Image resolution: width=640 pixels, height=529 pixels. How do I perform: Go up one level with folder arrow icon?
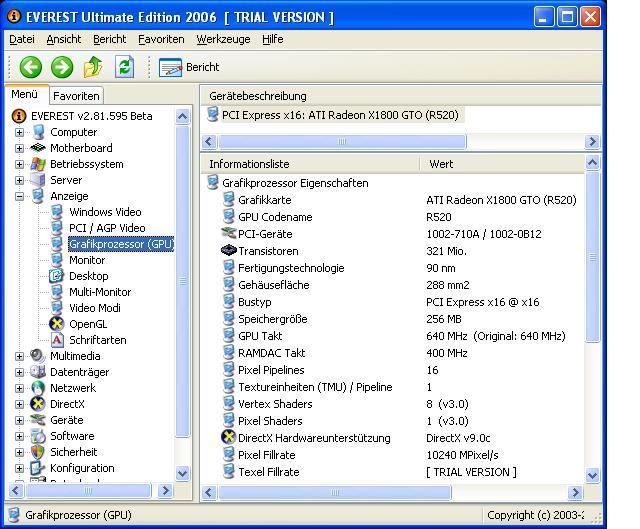[93, 67]
